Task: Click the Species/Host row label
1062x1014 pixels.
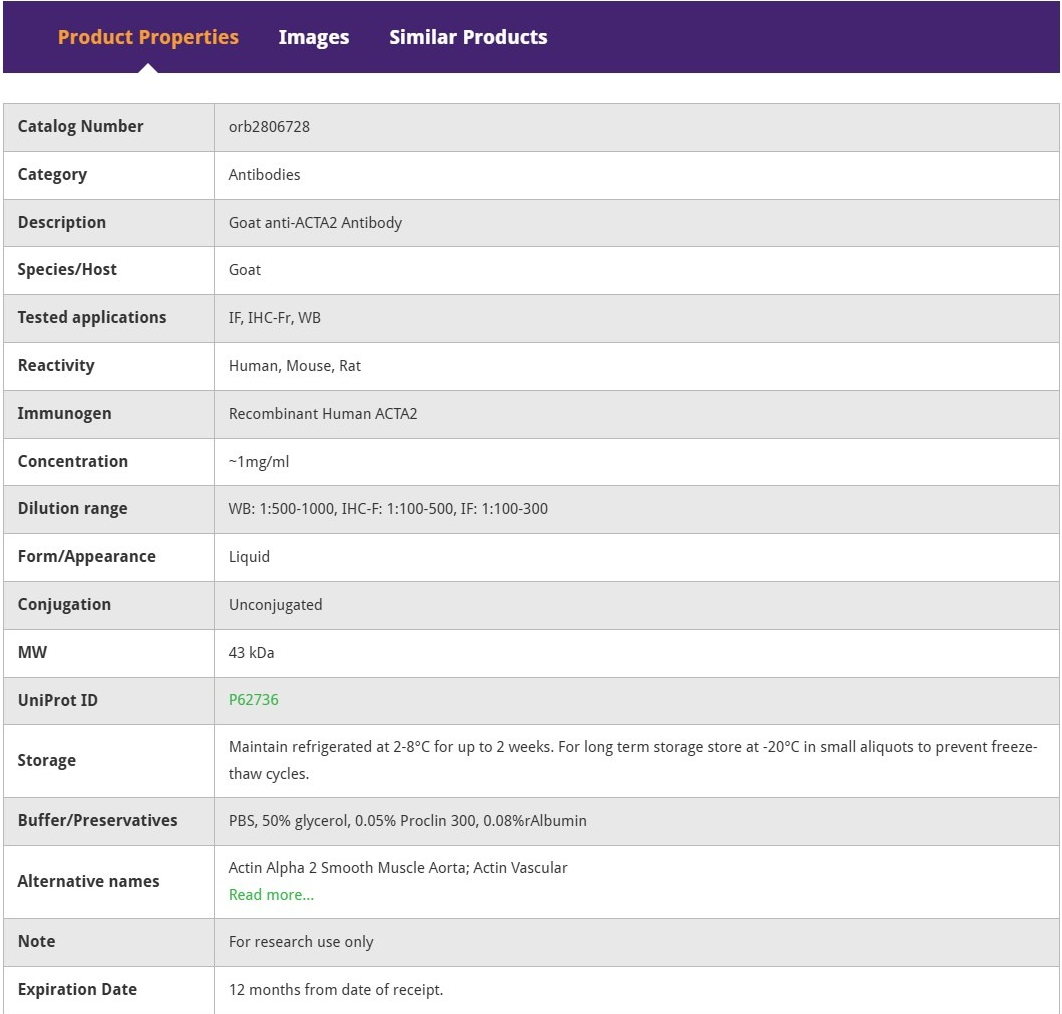Action: 67,270
